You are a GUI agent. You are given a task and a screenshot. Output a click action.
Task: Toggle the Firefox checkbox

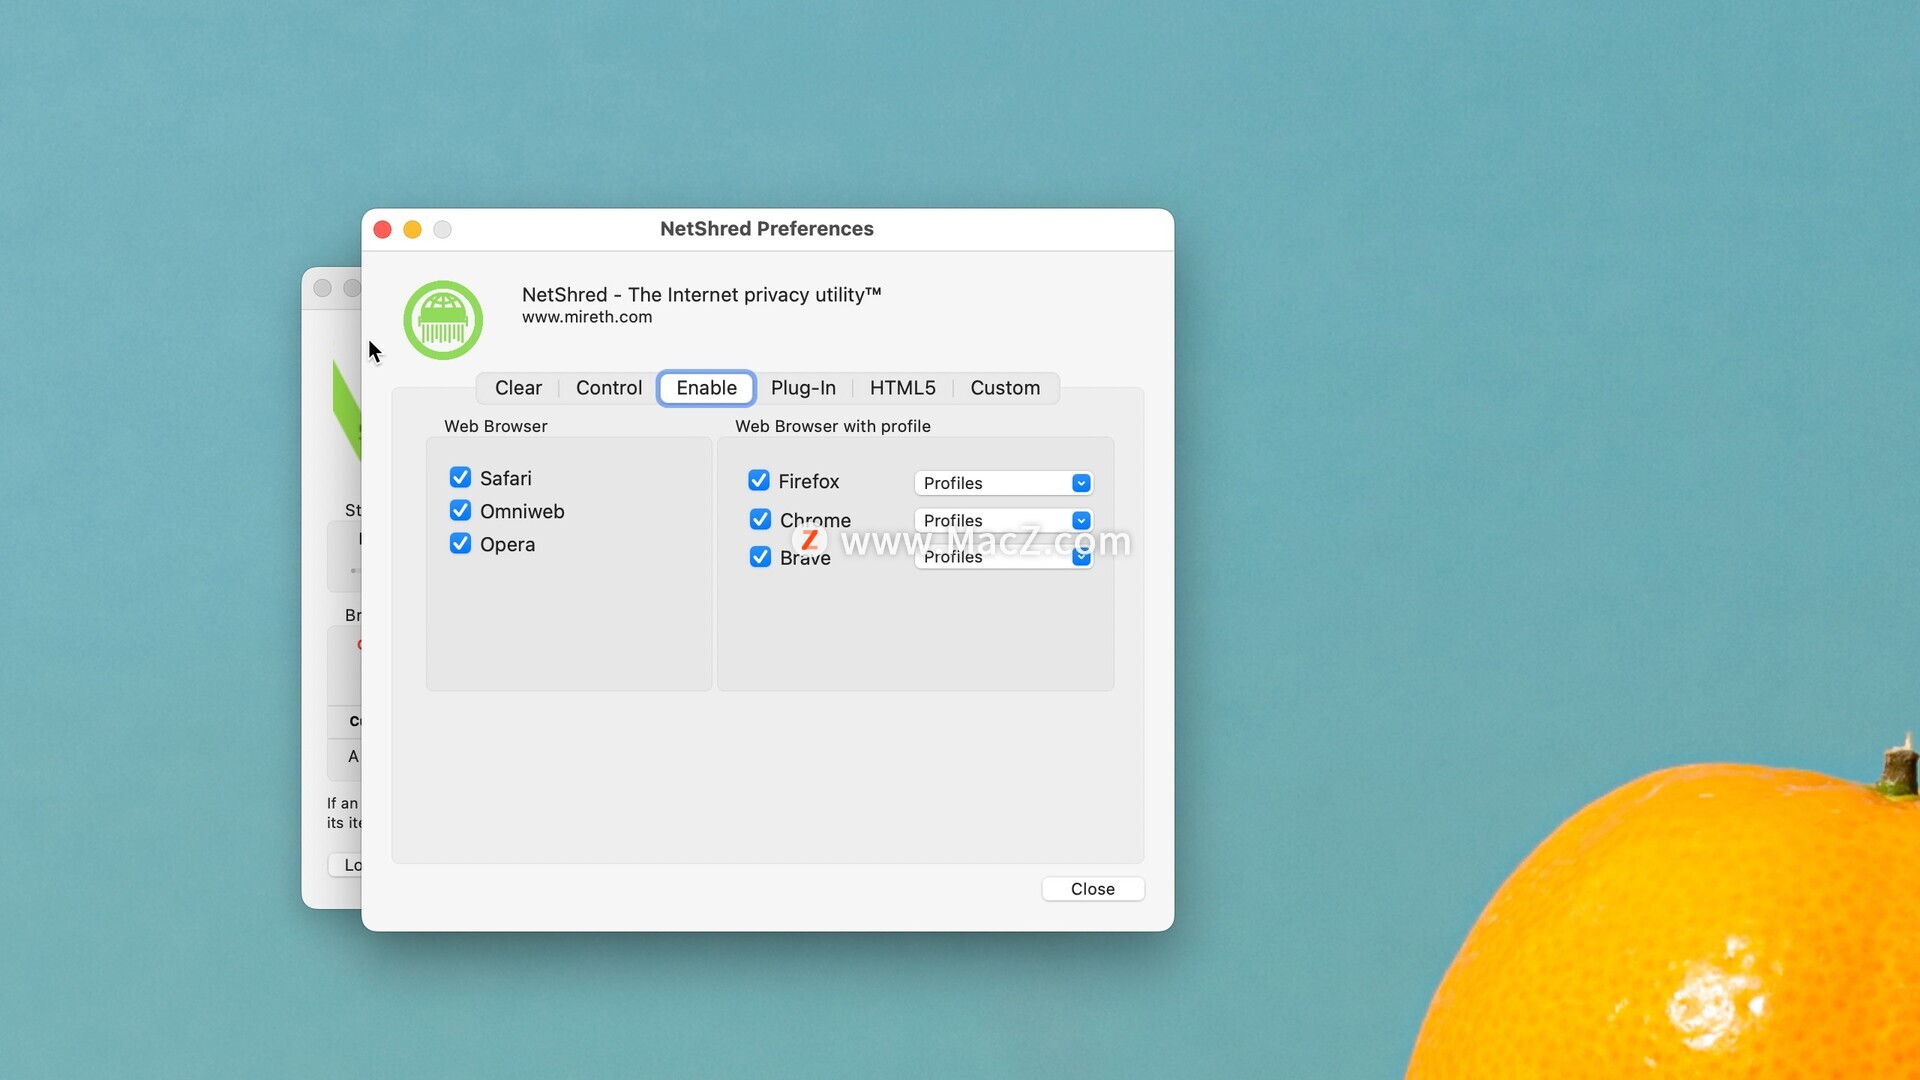tap(759, 480)
